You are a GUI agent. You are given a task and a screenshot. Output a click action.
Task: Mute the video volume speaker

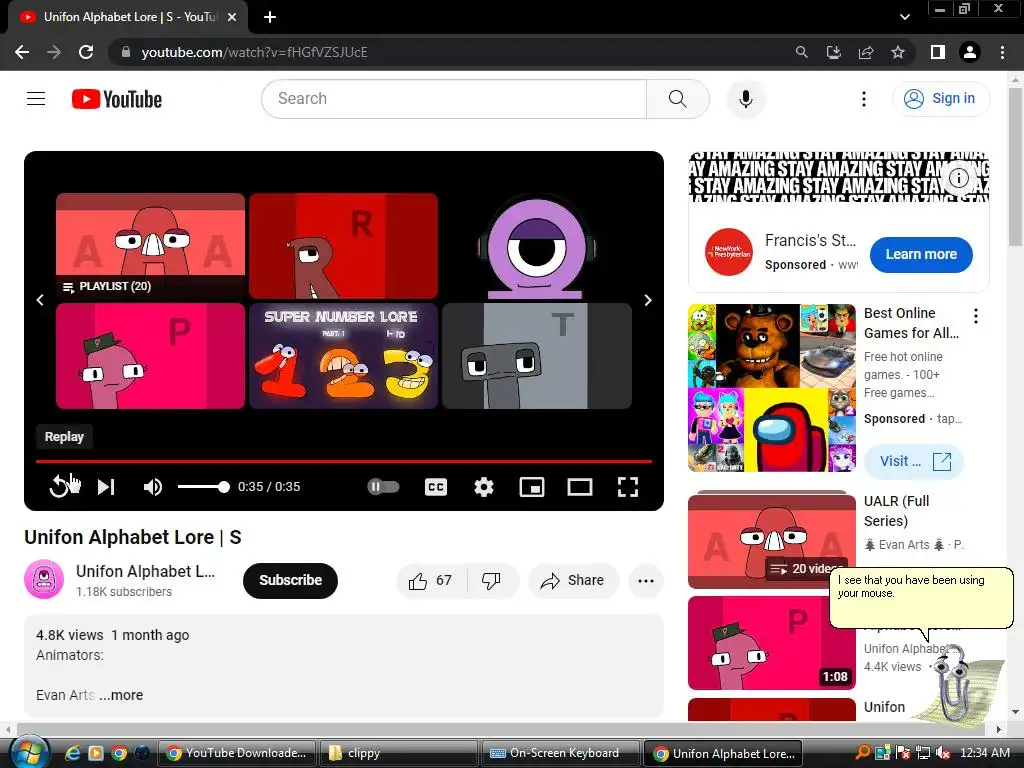click(153, 487)
